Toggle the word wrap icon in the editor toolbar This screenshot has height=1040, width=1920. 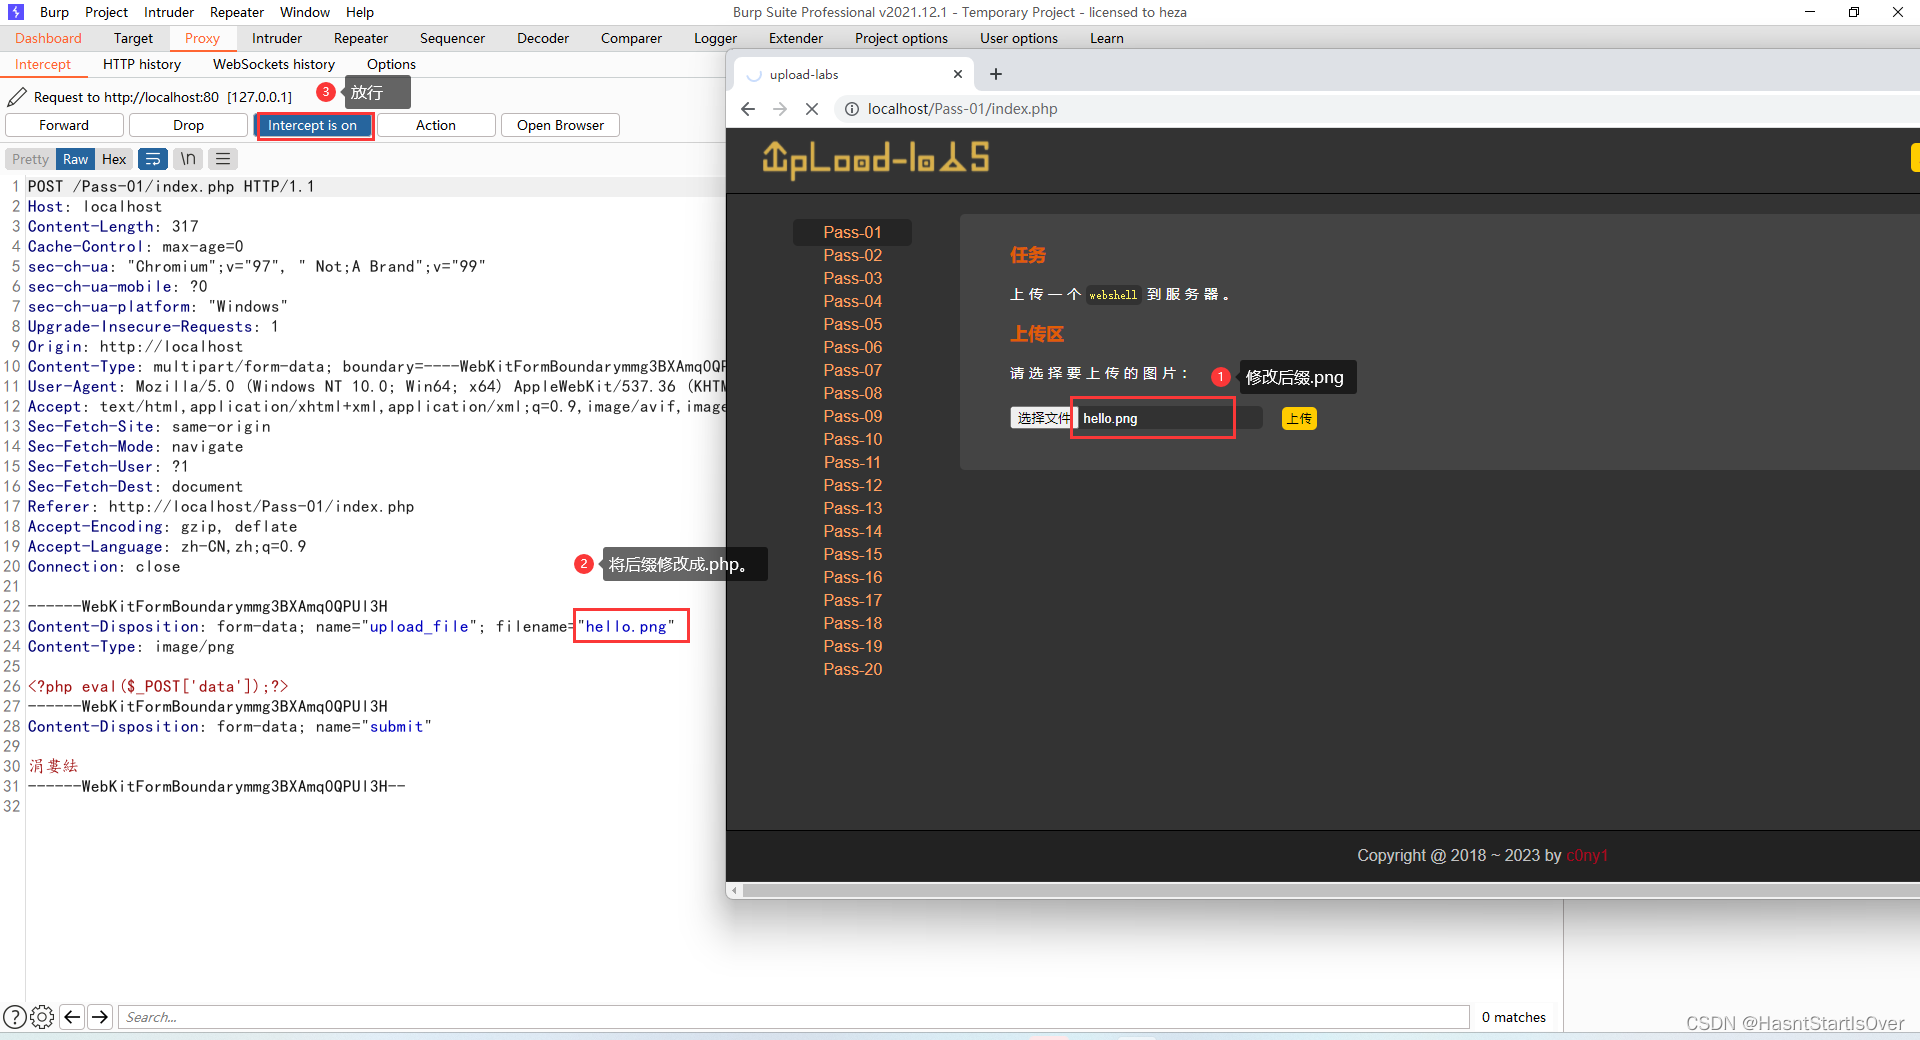click(153, 159)
